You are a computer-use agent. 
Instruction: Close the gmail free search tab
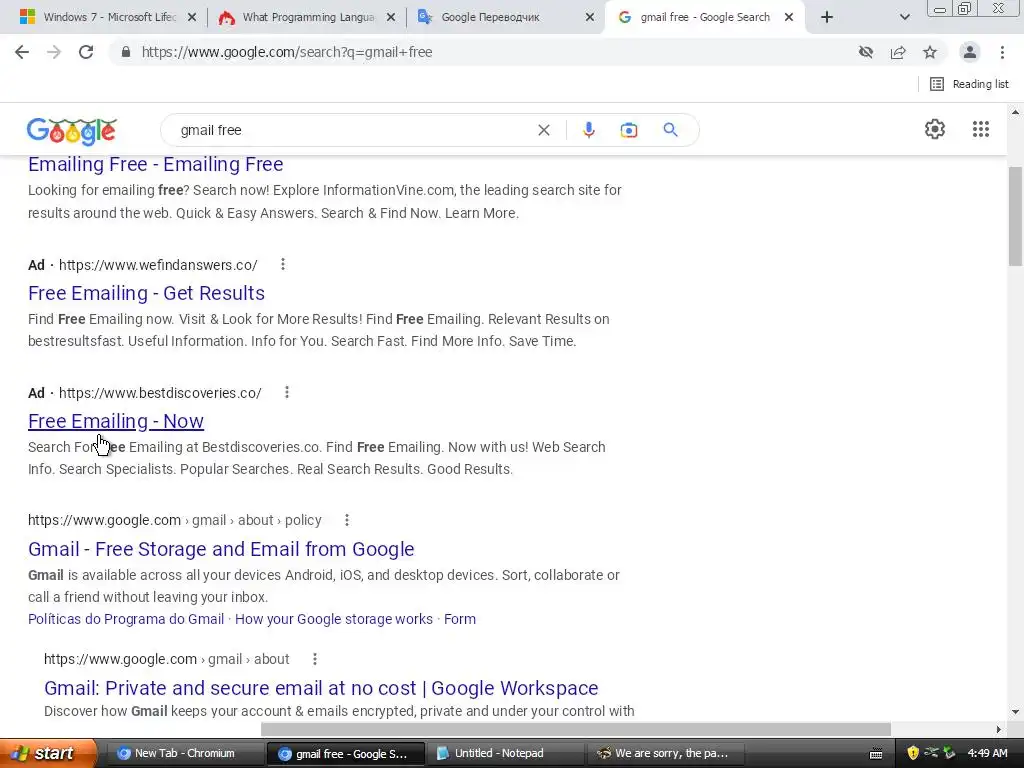(x=789, y=18)
